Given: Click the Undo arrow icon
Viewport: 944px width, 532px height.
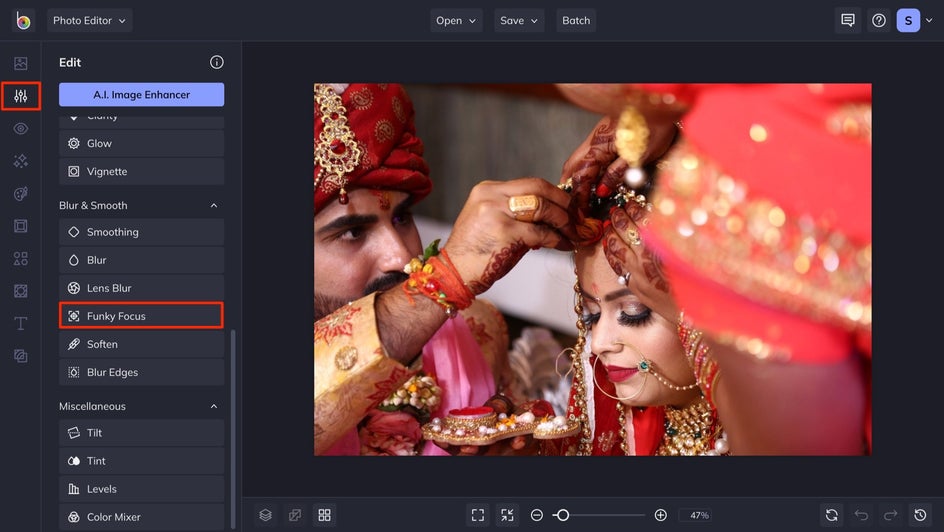Looking at the screenshot, I should 861,515.
